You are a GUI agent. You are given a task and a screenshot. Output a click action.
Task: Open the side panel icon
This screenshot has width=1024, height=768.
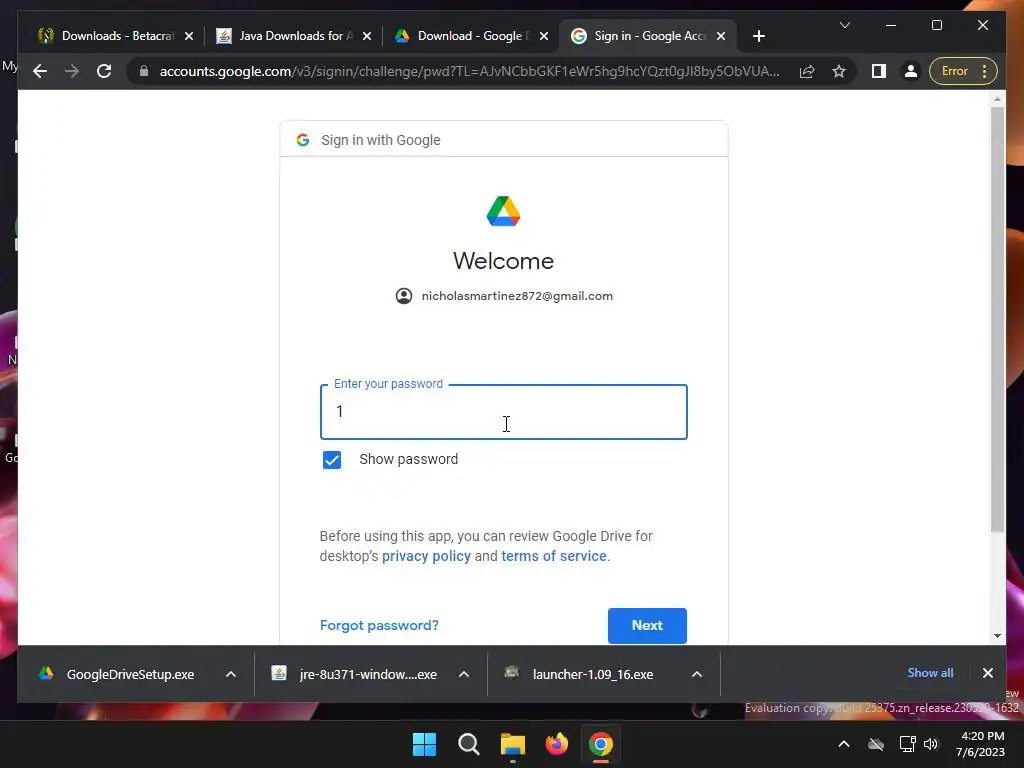[x=879, y=71]
